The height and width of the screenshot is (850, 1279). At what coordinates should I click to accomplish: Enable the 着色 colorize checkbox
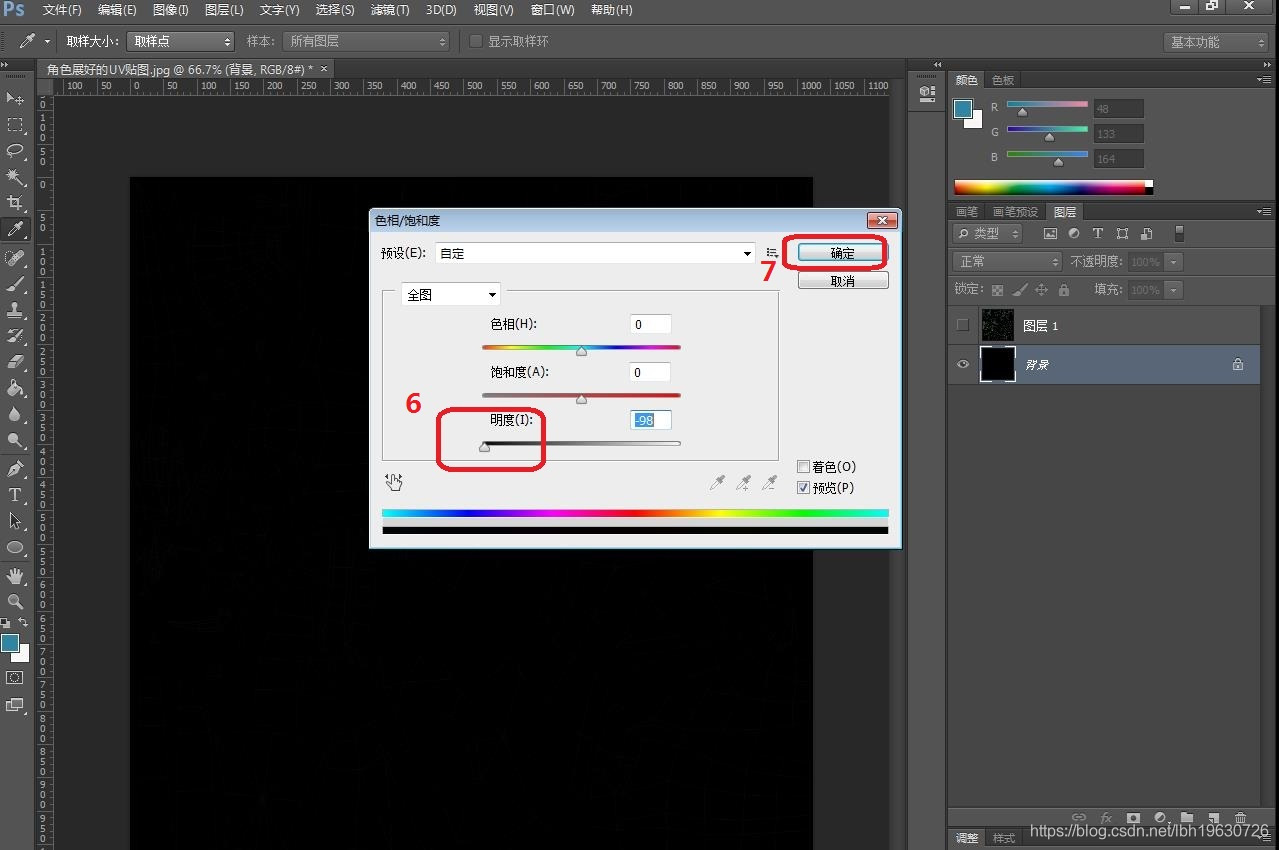(803, 467)
